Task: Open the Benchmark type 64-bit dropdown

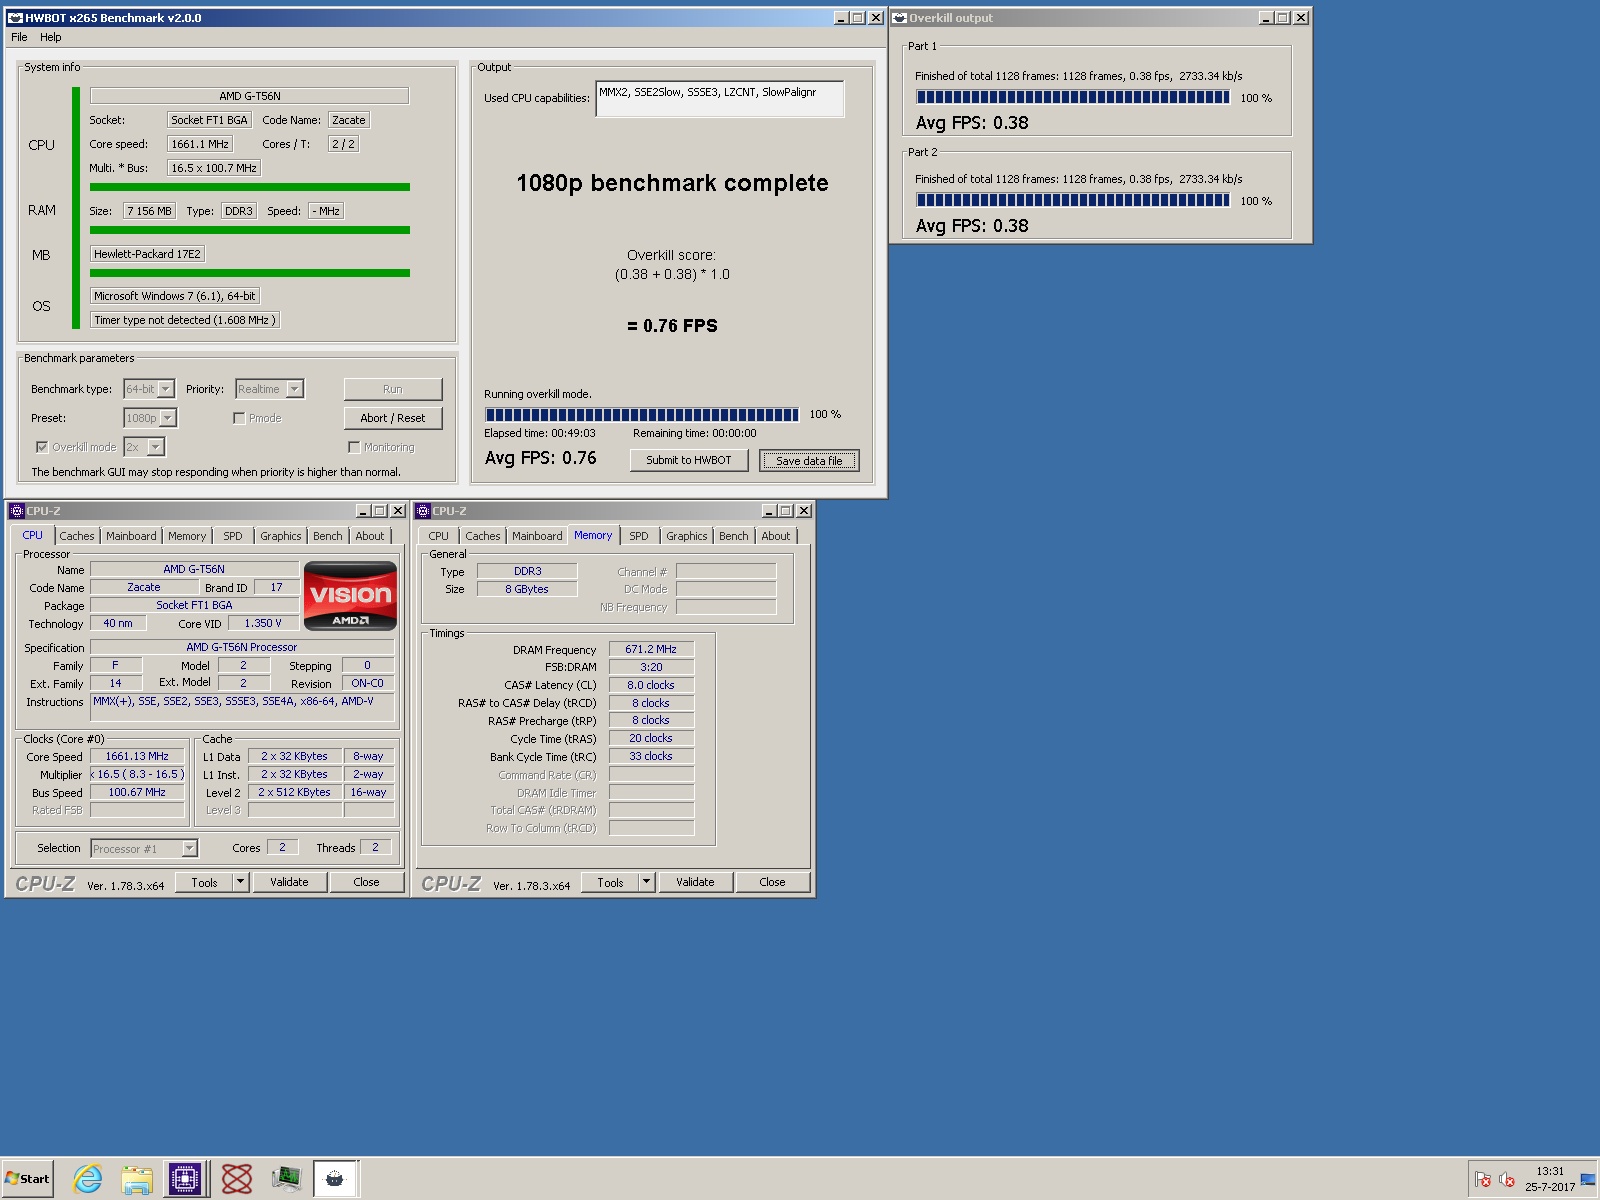Action: click(x=166, y=389)
